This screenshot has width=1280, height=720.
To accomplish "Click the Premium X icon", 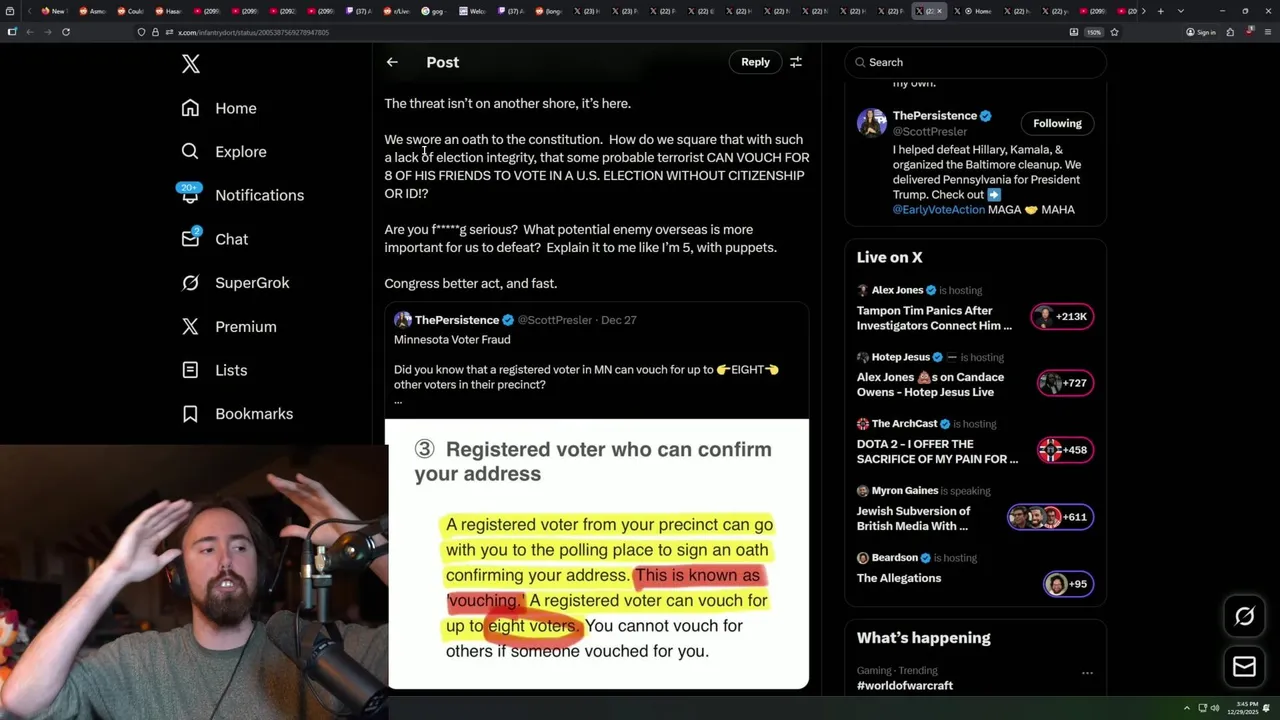I will 190,327.
